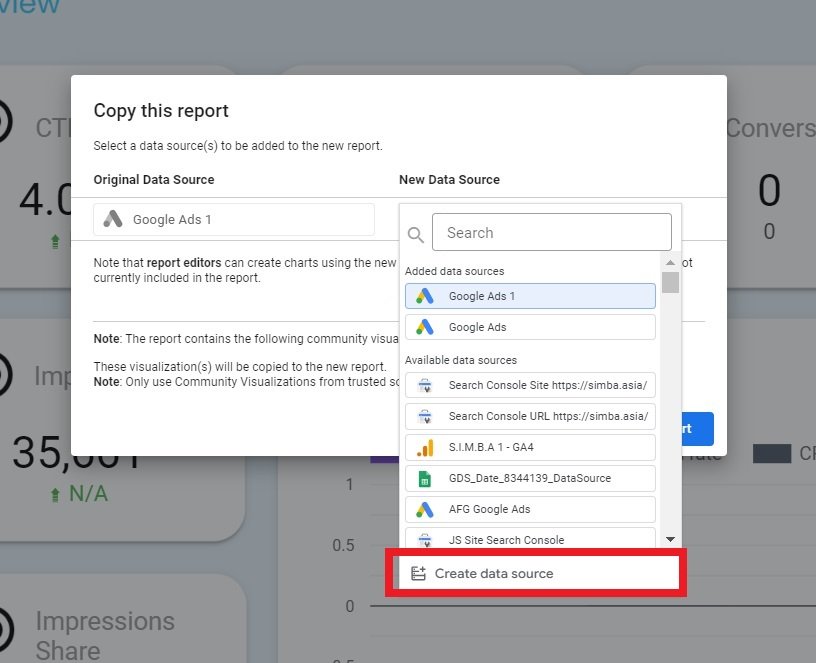This screenshot has height=663, width=816.
Task: Focus the Search input field
Action: (551, 233)
